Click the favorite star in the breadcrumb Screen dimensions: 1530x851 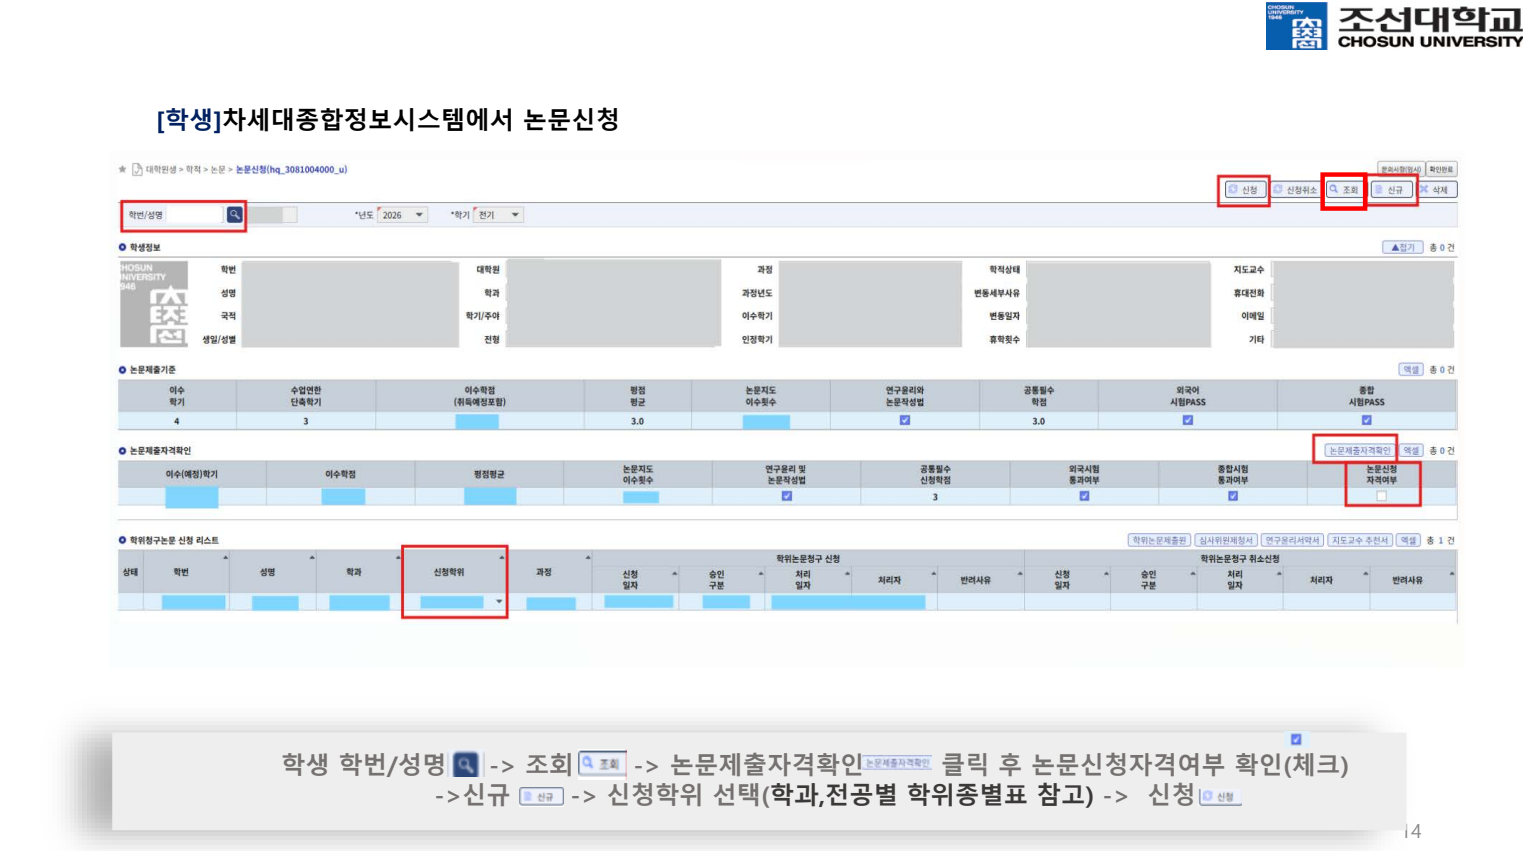(123, 170)
